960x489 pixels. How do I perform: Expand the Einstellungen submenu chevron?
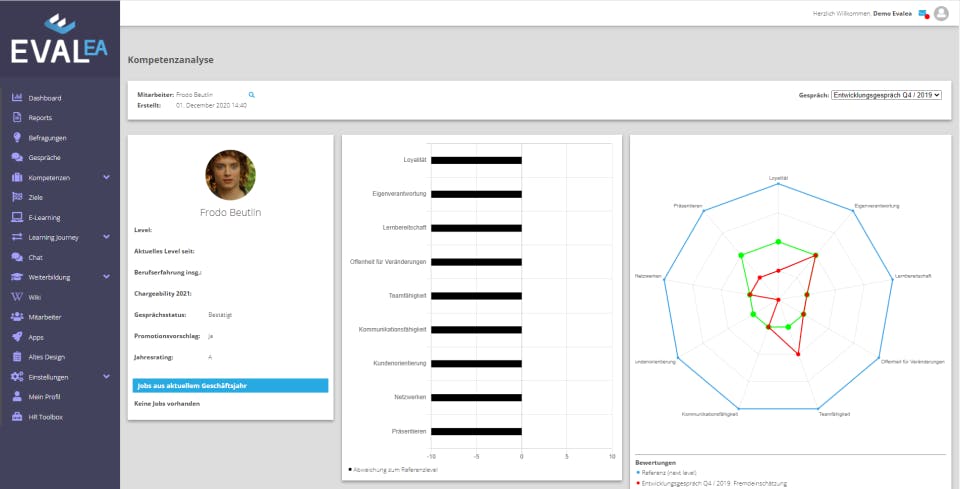[x=107, y=376]
